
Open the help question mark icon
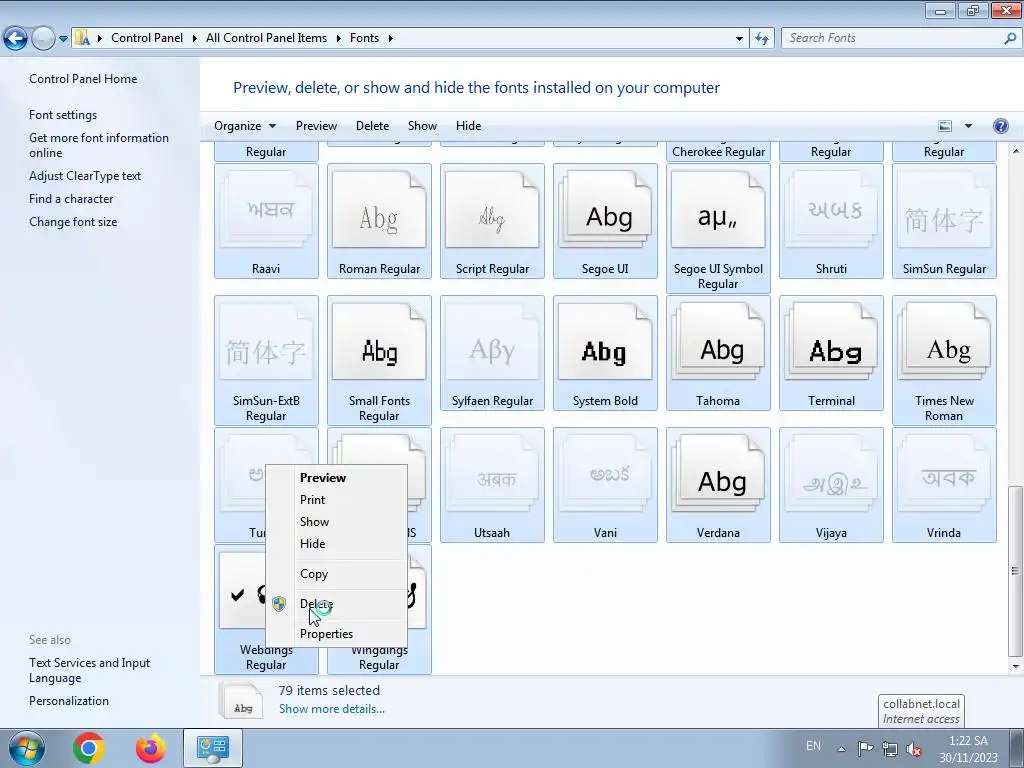(1000, 126)
